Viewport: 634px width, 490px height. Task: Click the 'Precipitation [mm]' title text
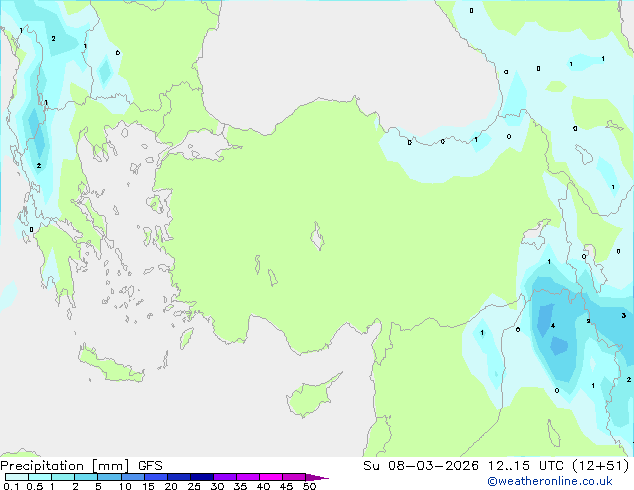65,466
